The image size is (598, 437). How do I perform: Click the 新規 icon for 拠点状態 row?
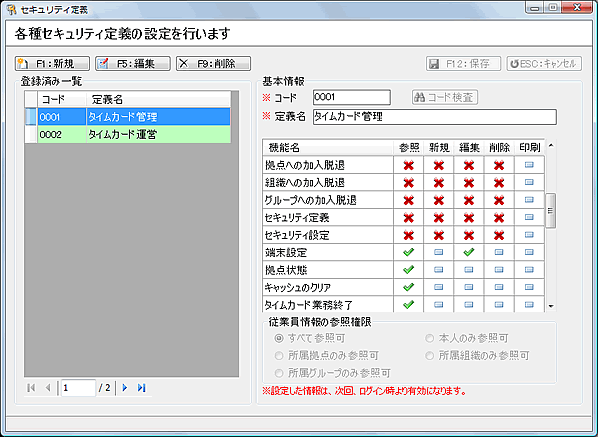(x=439, y=270)
